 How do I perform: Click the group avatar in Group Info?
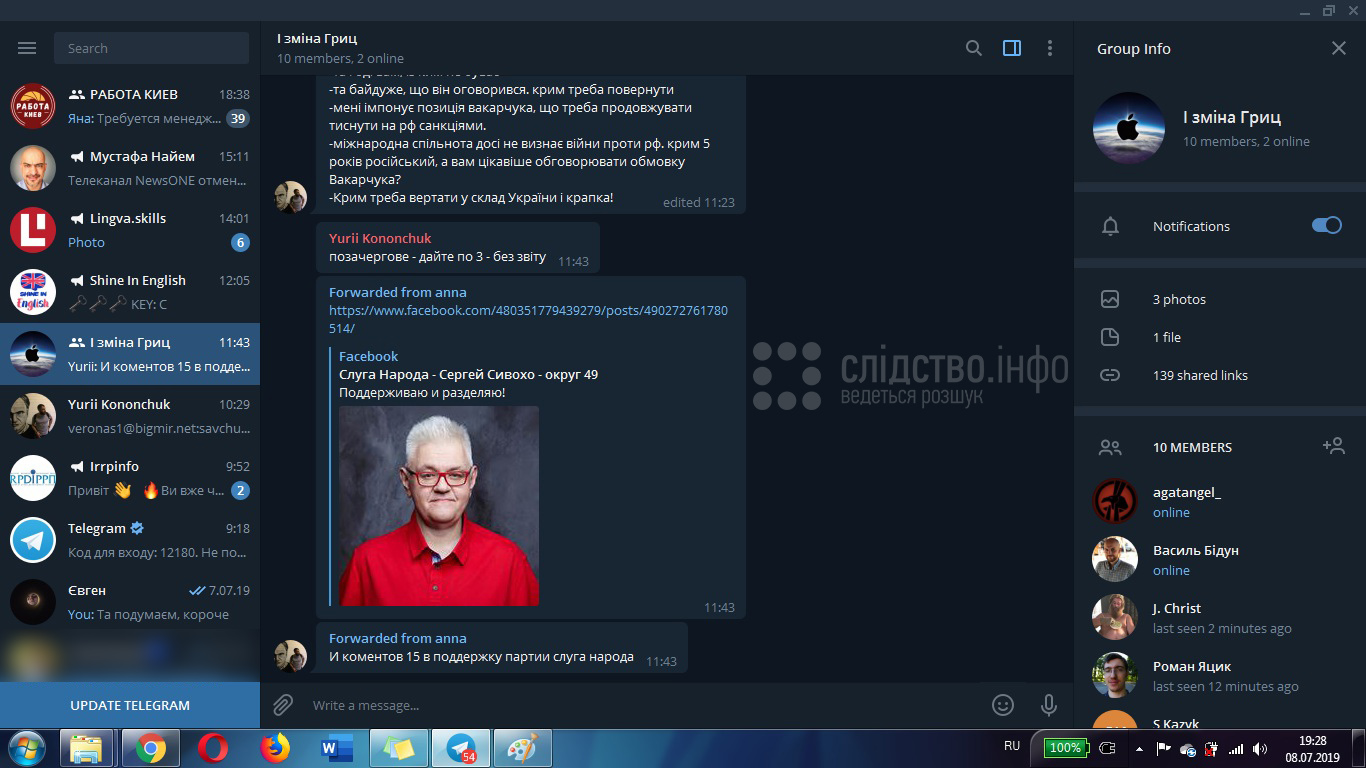pyautogui.click(x=1129, y=128)
